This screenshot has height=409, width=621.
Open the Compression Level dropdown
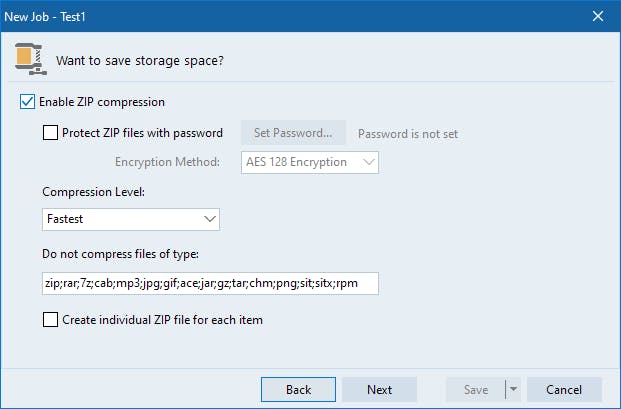(x=131, y=218)
